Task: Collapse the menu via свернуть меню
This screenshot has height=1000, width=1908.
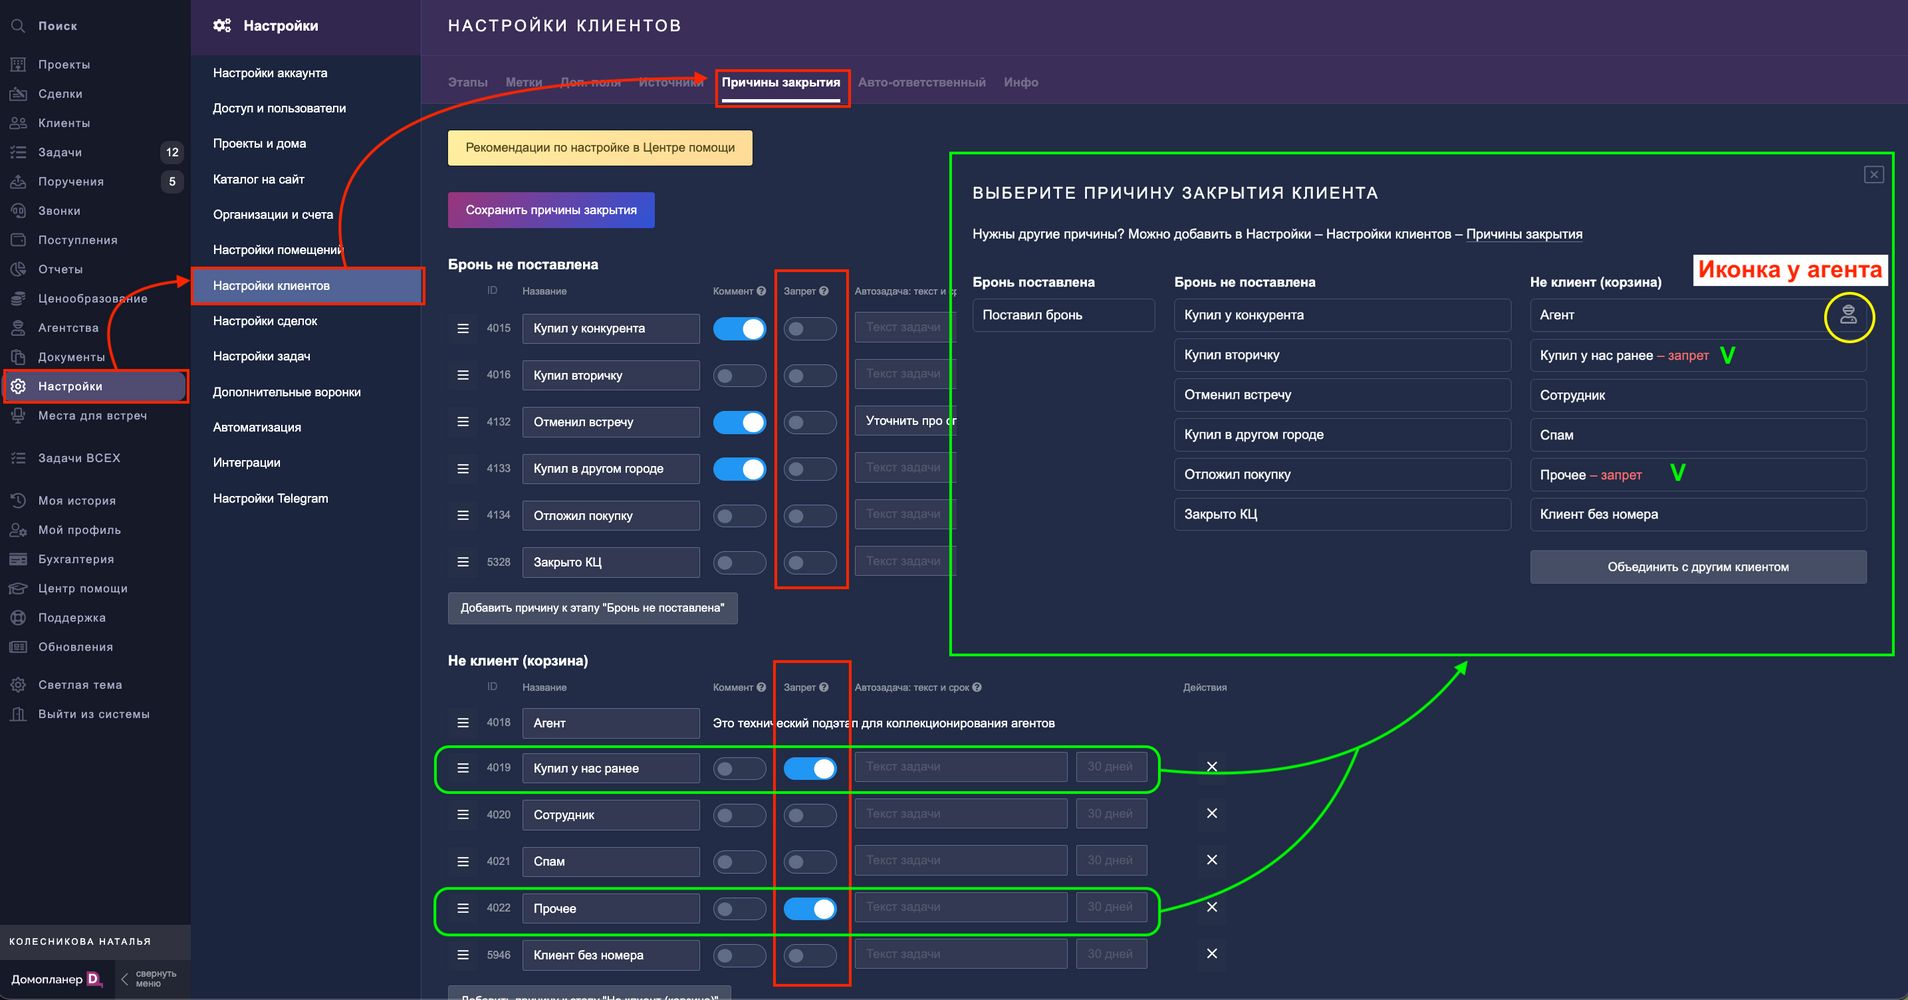Action: pyautogui.click(x=148, y=979)
